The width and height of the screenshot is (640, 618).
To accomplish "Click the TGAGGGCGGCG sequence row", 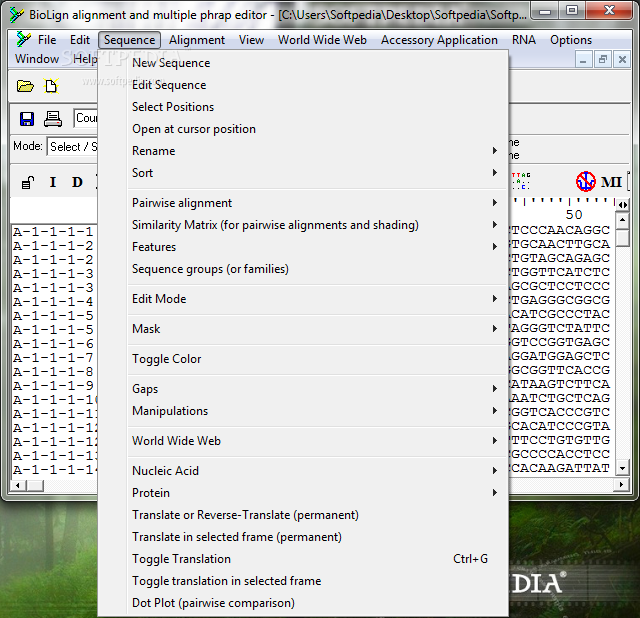I will (560, 300).
